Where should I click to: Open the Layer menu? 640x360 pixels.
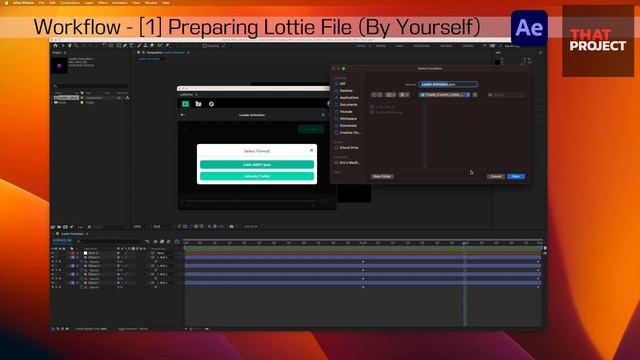click(x=89, y=2)
